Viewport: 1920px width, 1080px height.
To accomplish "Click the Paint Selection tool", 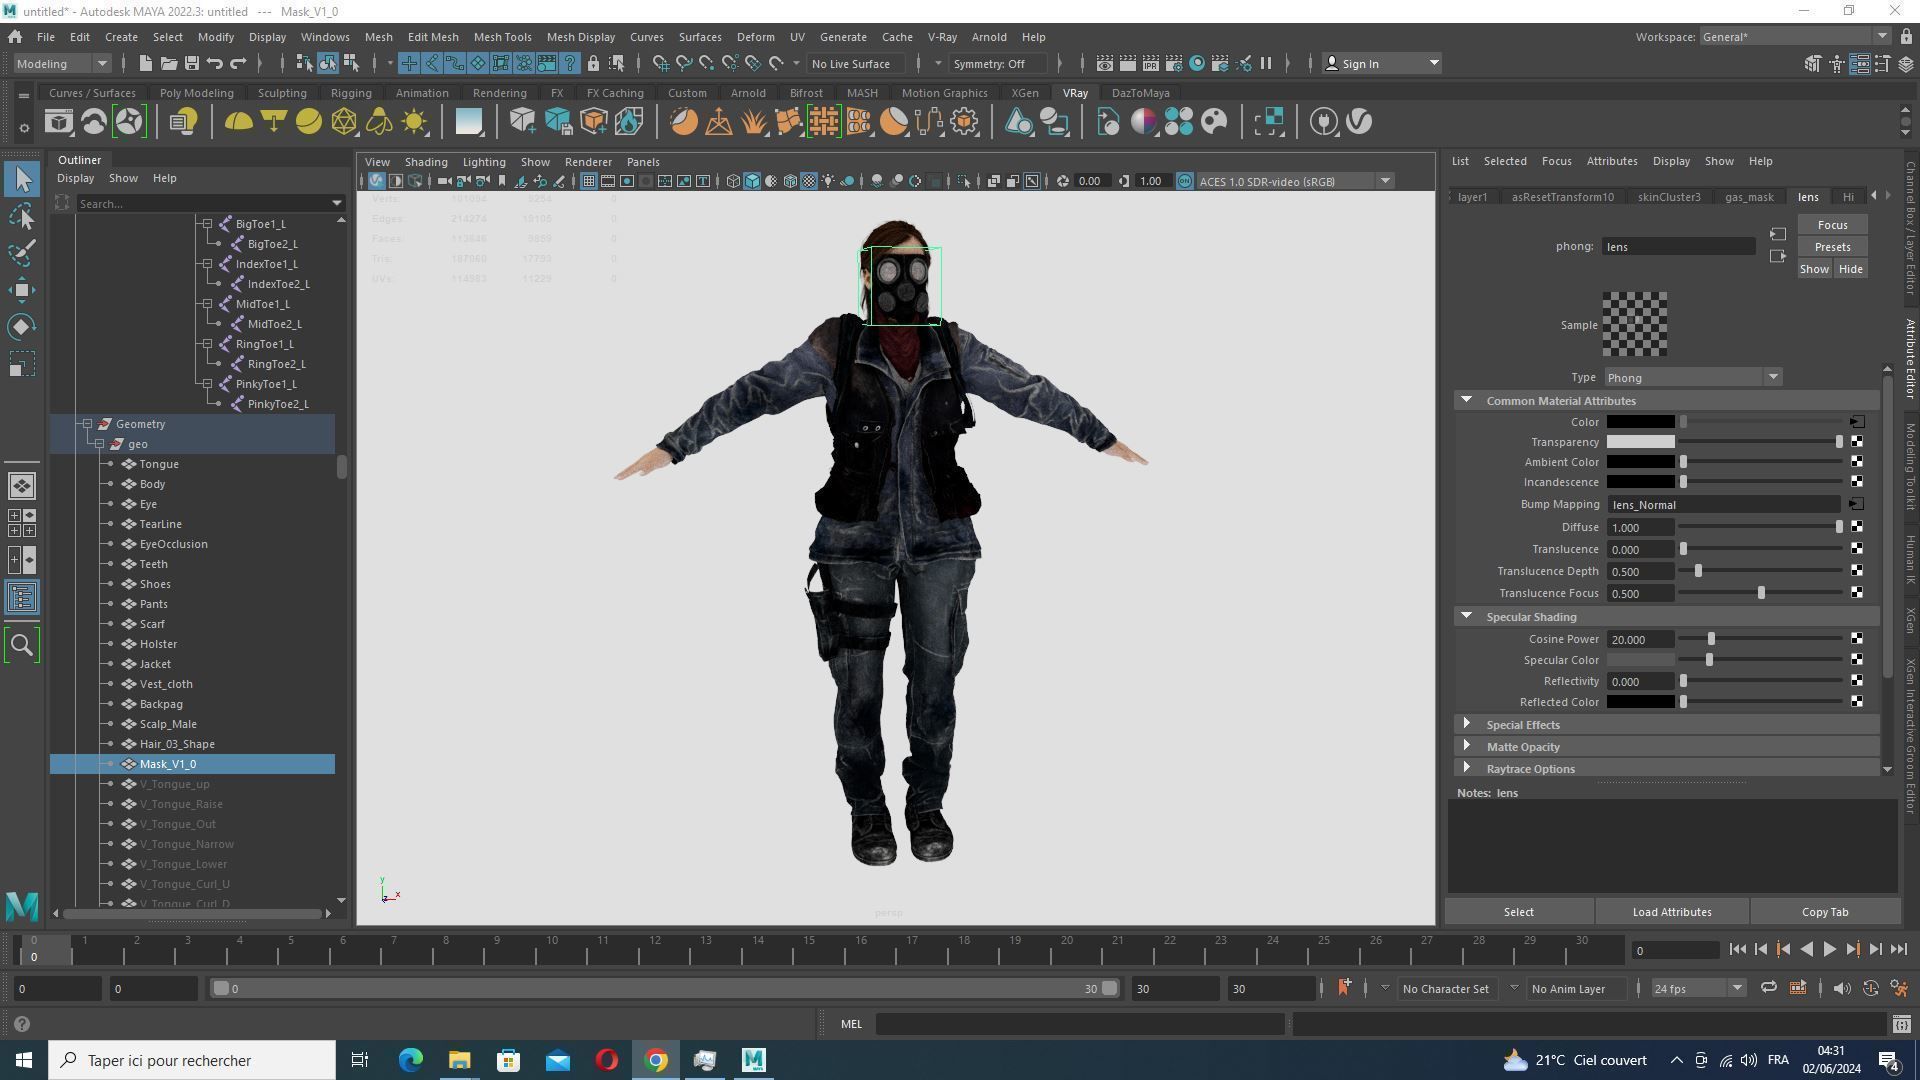I will tap(22, 254).
